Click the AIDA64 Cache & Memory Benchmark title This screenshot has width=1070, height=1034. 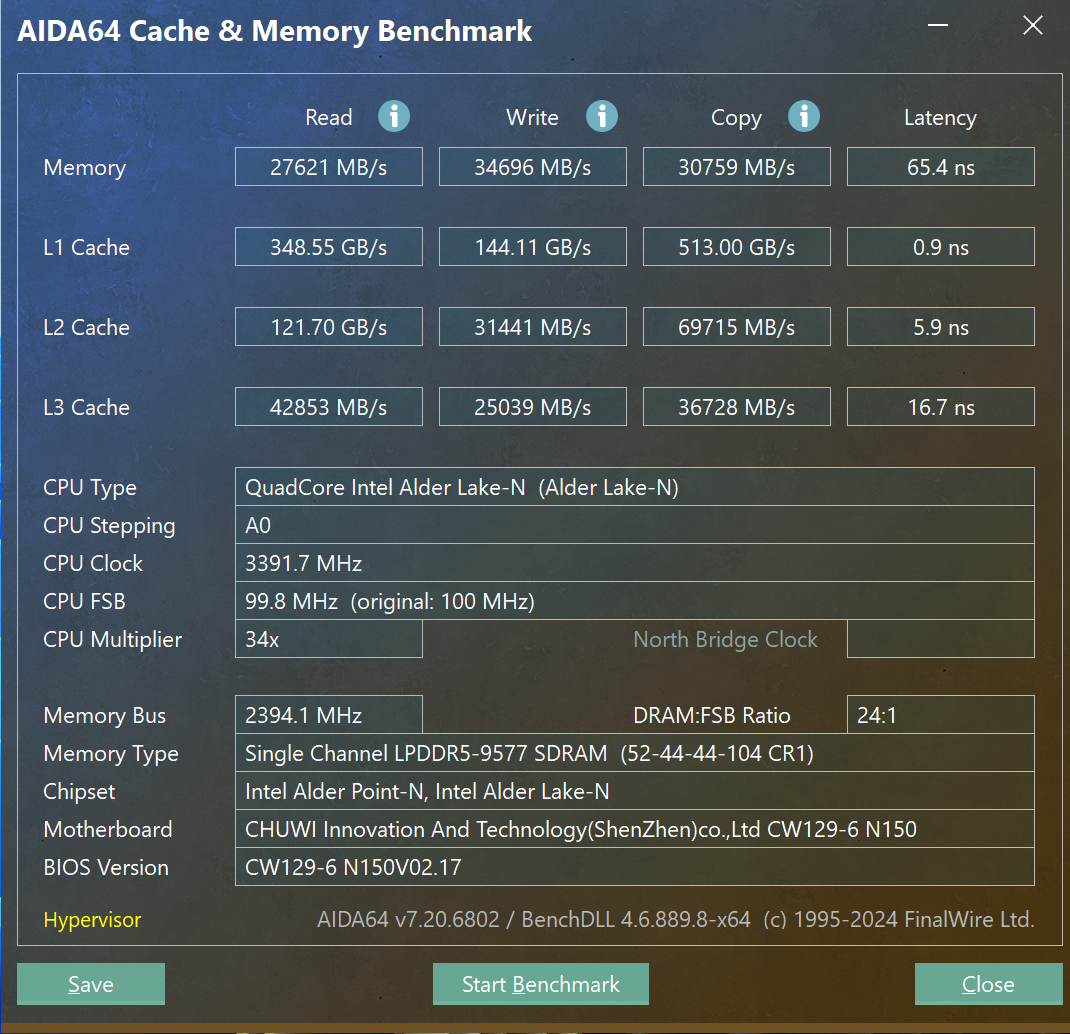274,31
